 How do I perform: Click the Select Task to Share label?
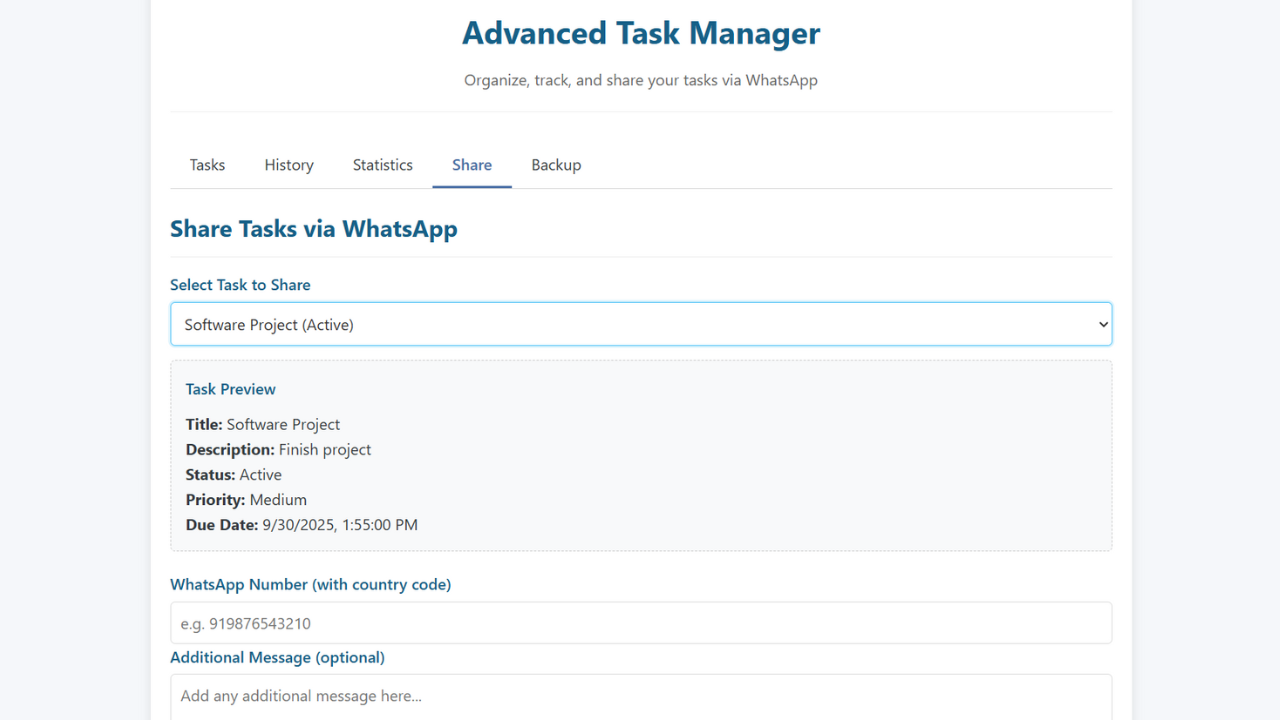(240, 285)
